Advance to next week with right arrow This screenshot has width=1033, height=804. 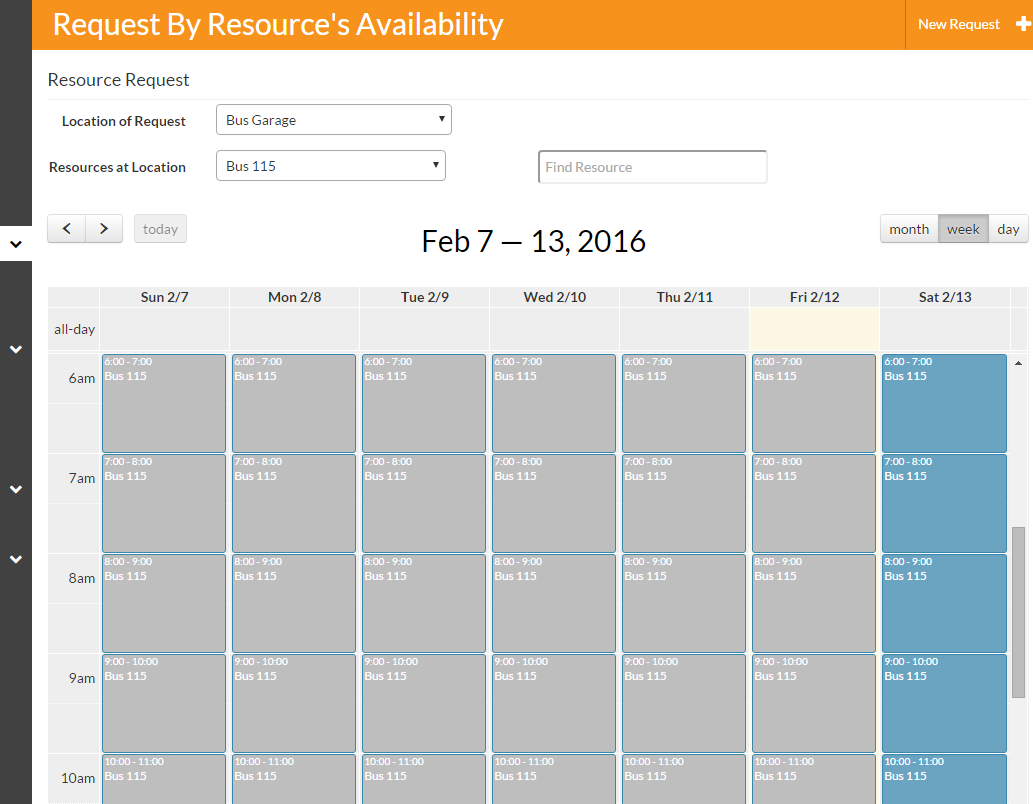[x=104, y=229]
